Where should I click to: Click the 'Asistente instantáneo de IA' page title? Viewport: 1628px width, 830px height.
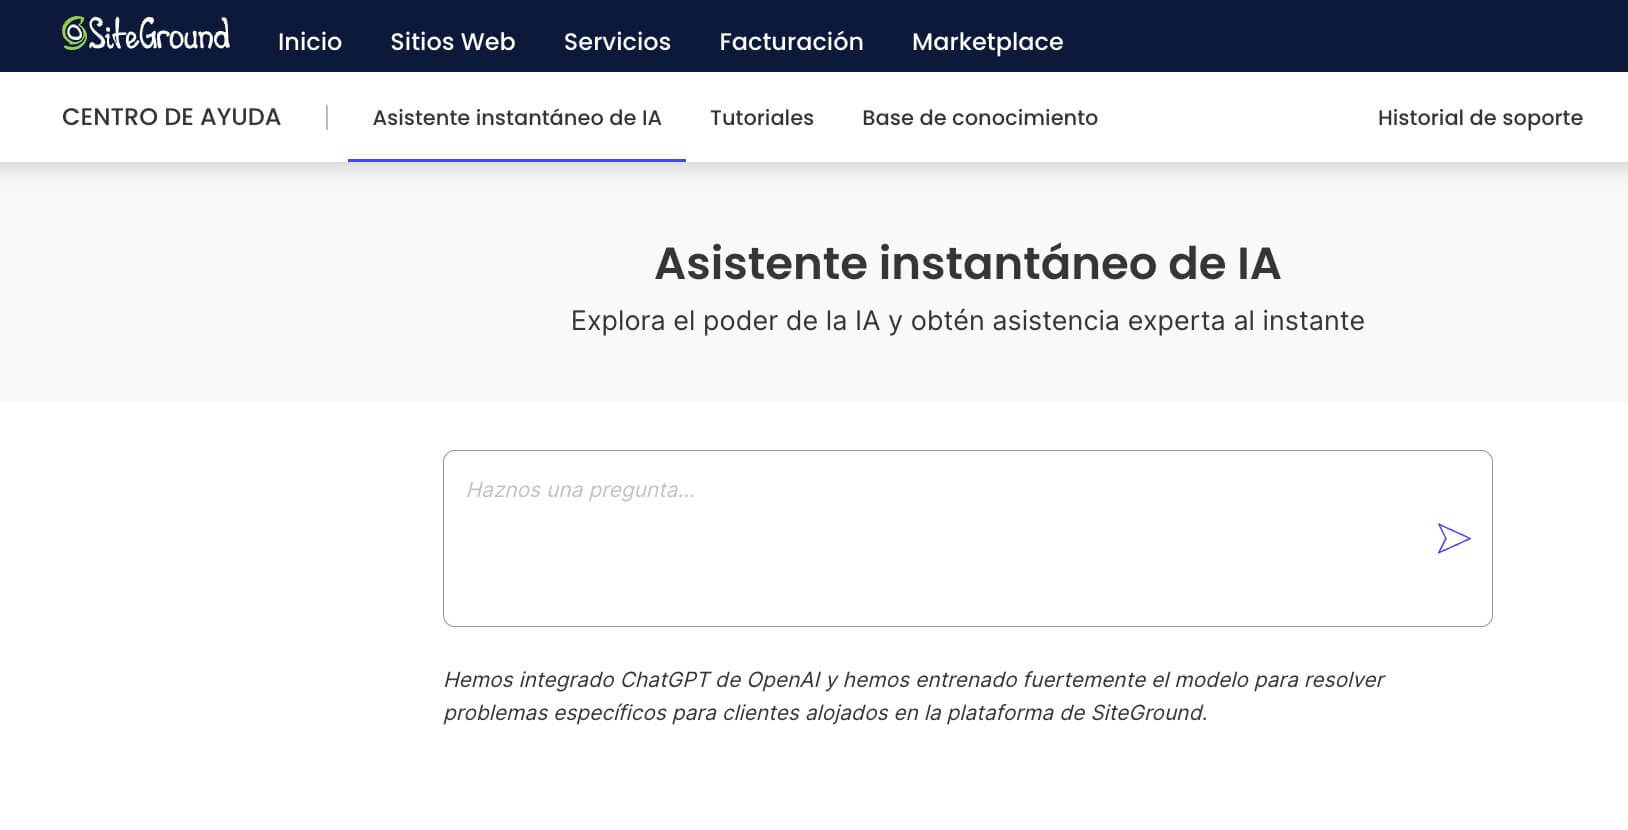pos(967,263)
